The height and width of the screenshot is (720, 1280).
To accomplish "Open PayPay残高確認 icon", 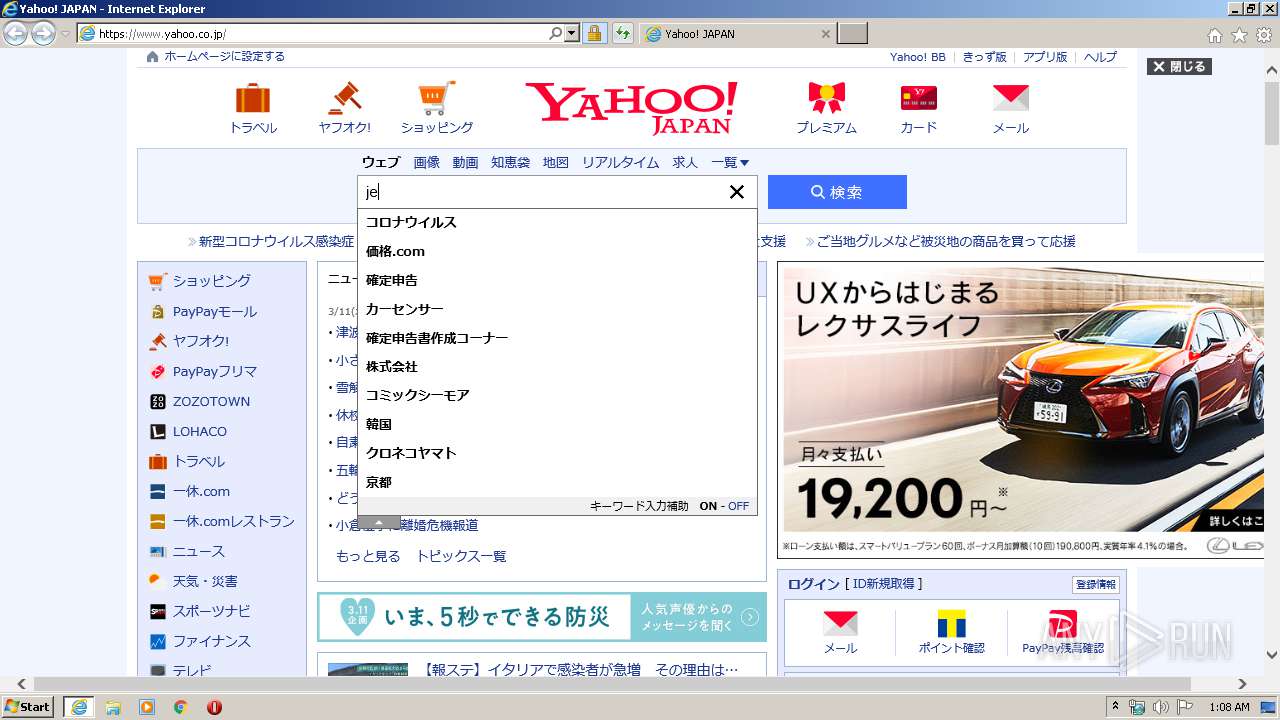I will coord(1062,624).
